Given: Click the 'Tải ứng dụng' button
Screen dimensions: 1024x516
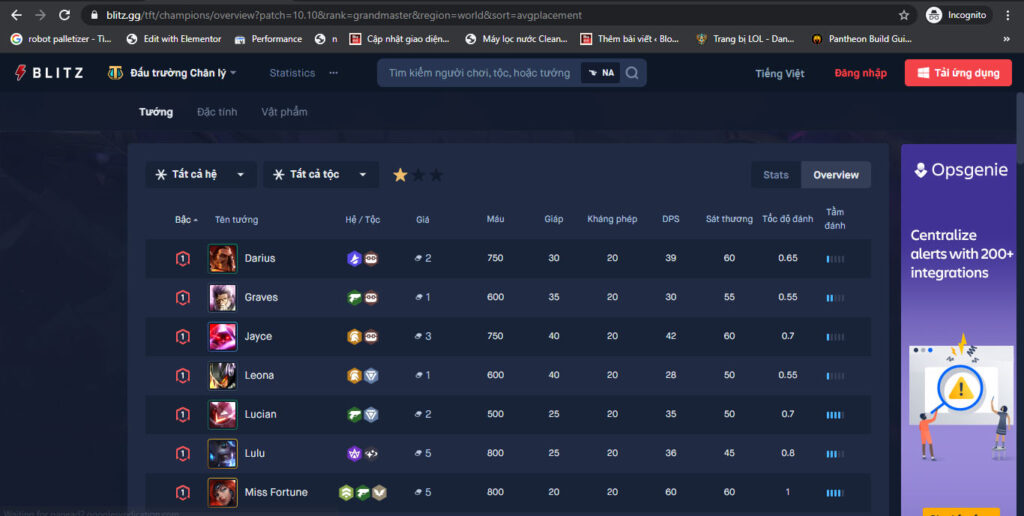Looking at the screenshot, I should (958, 73).
